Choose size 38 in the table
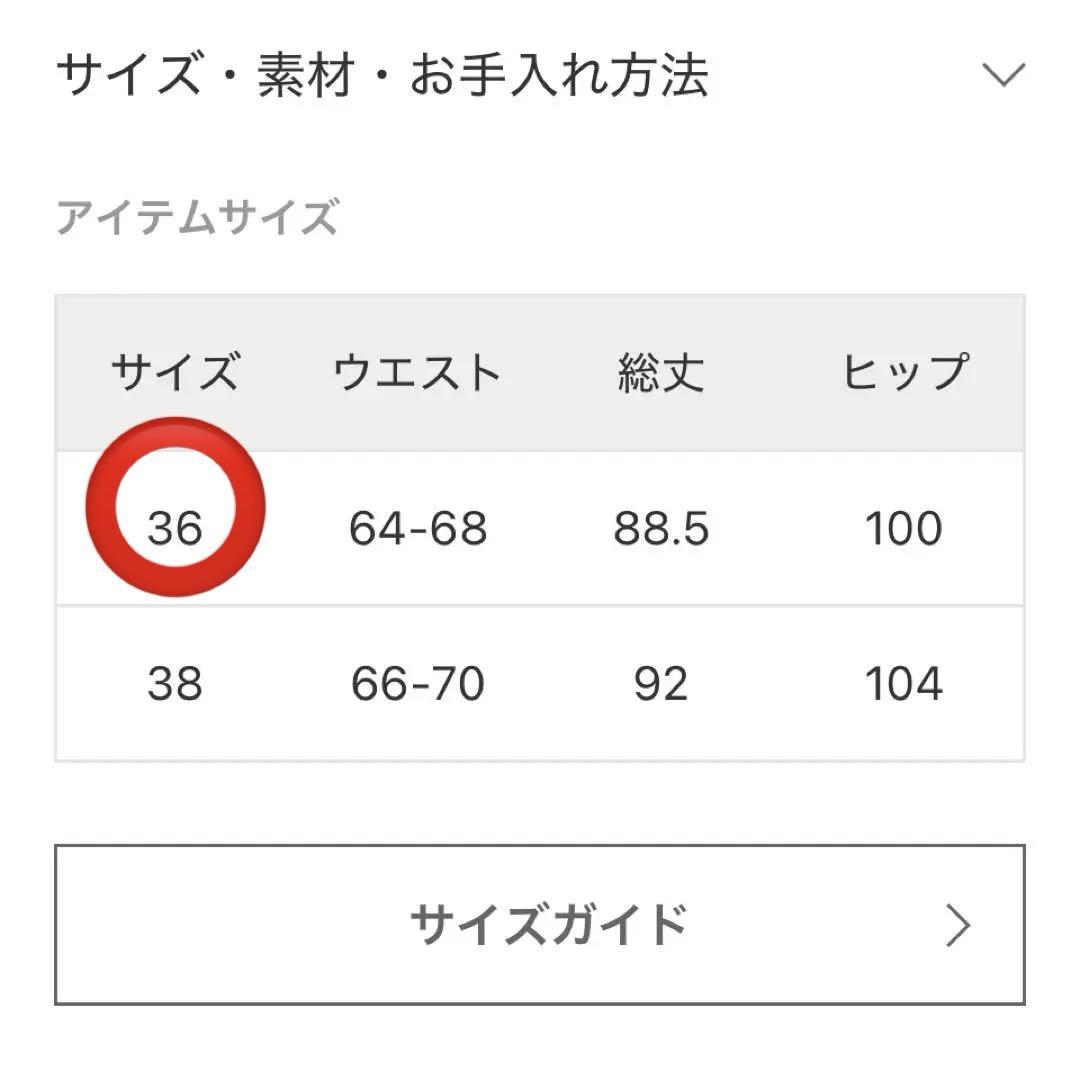Screen dimensions: 1080x1080 [175, 684]
